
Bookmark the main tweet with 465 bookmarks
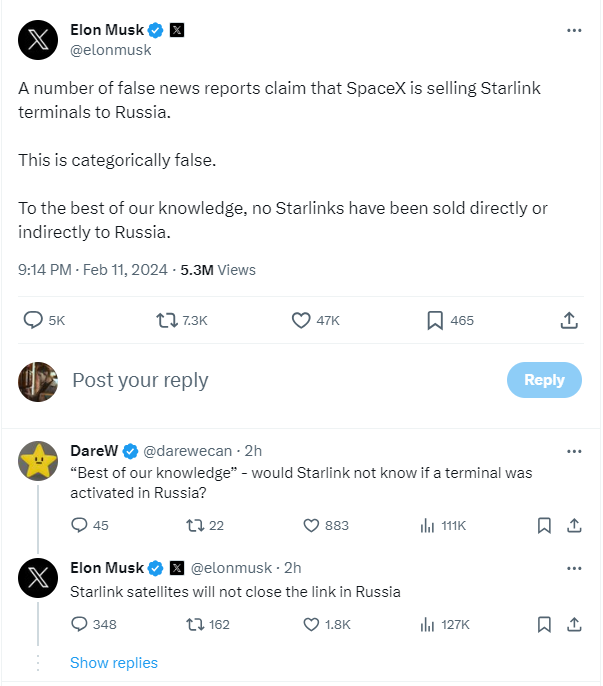(x=435, y=320)
